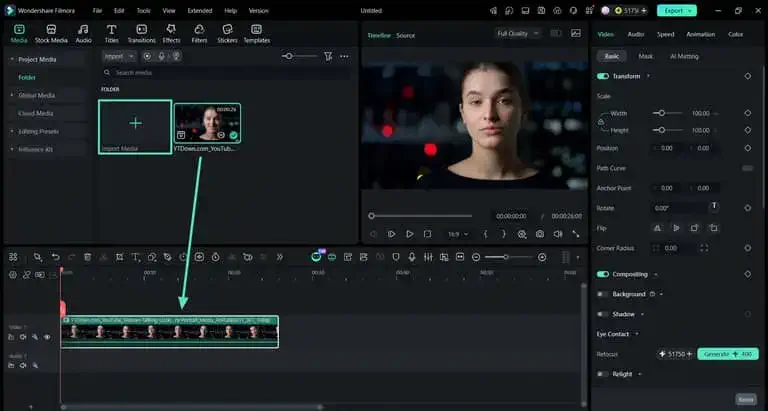Open the Templates panel

point(257,34)
